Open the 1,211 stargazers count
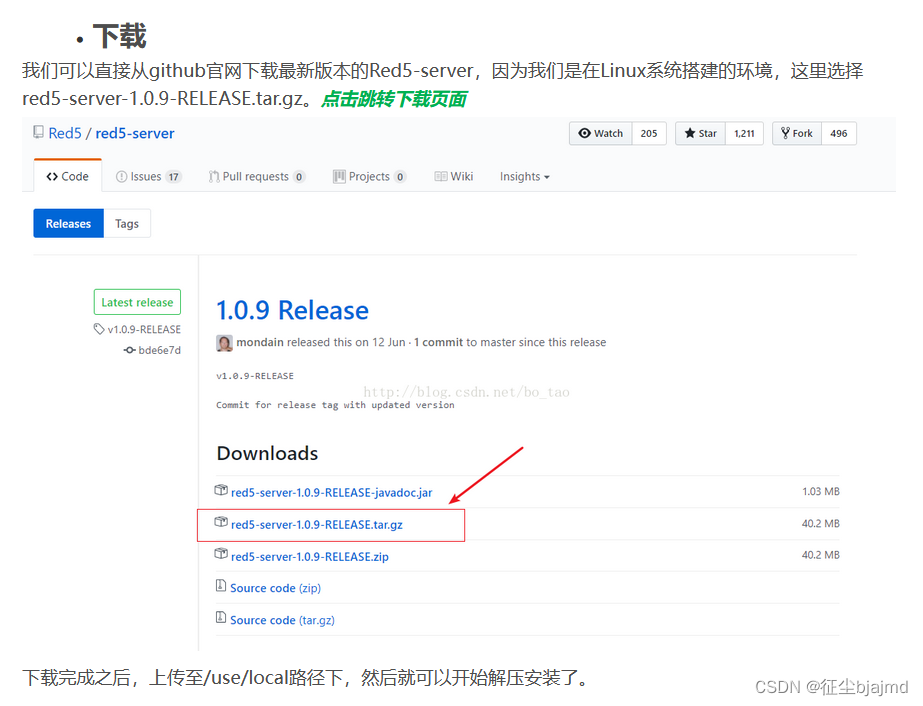This screenshot has width=923, height=706. click(744, 134)
